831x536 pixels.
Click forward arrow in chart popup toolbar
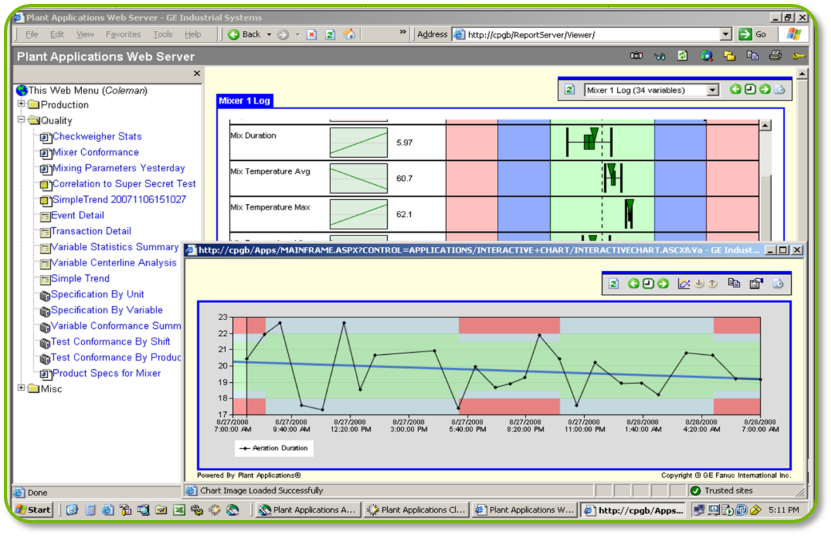tap(663, 284)
